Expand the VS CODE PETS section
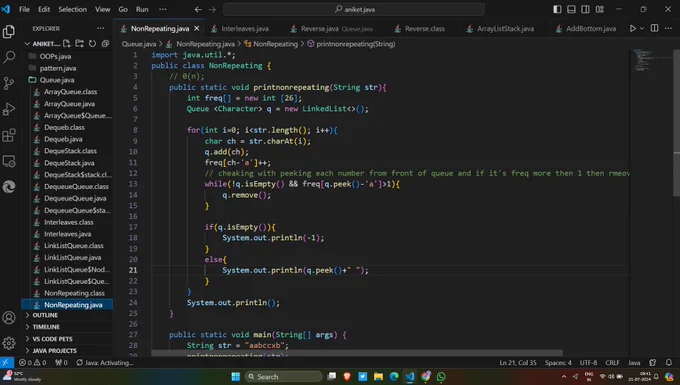The width and height of the screenshot is (680, 385). pyautogui.click(x=67, y=339)
